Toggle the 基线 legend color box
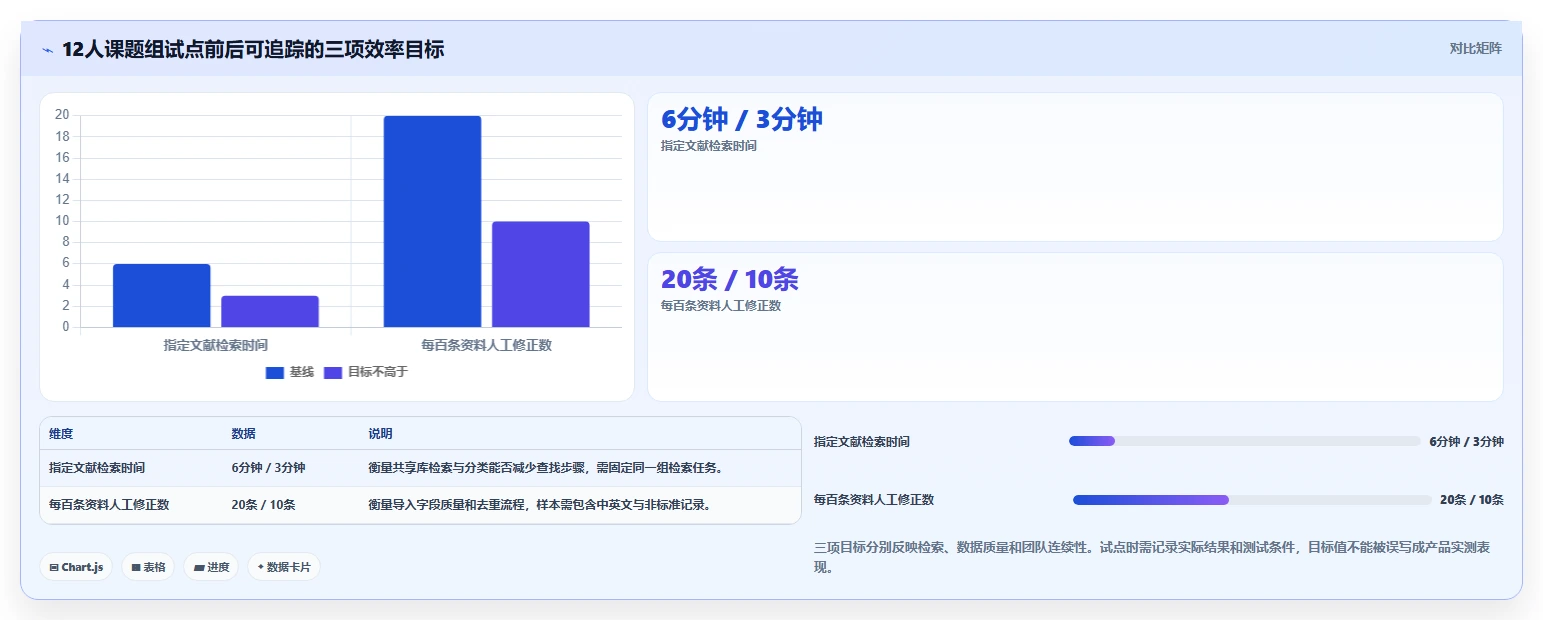The width and height of the screenshot is (1543, 620). [274, 372]
